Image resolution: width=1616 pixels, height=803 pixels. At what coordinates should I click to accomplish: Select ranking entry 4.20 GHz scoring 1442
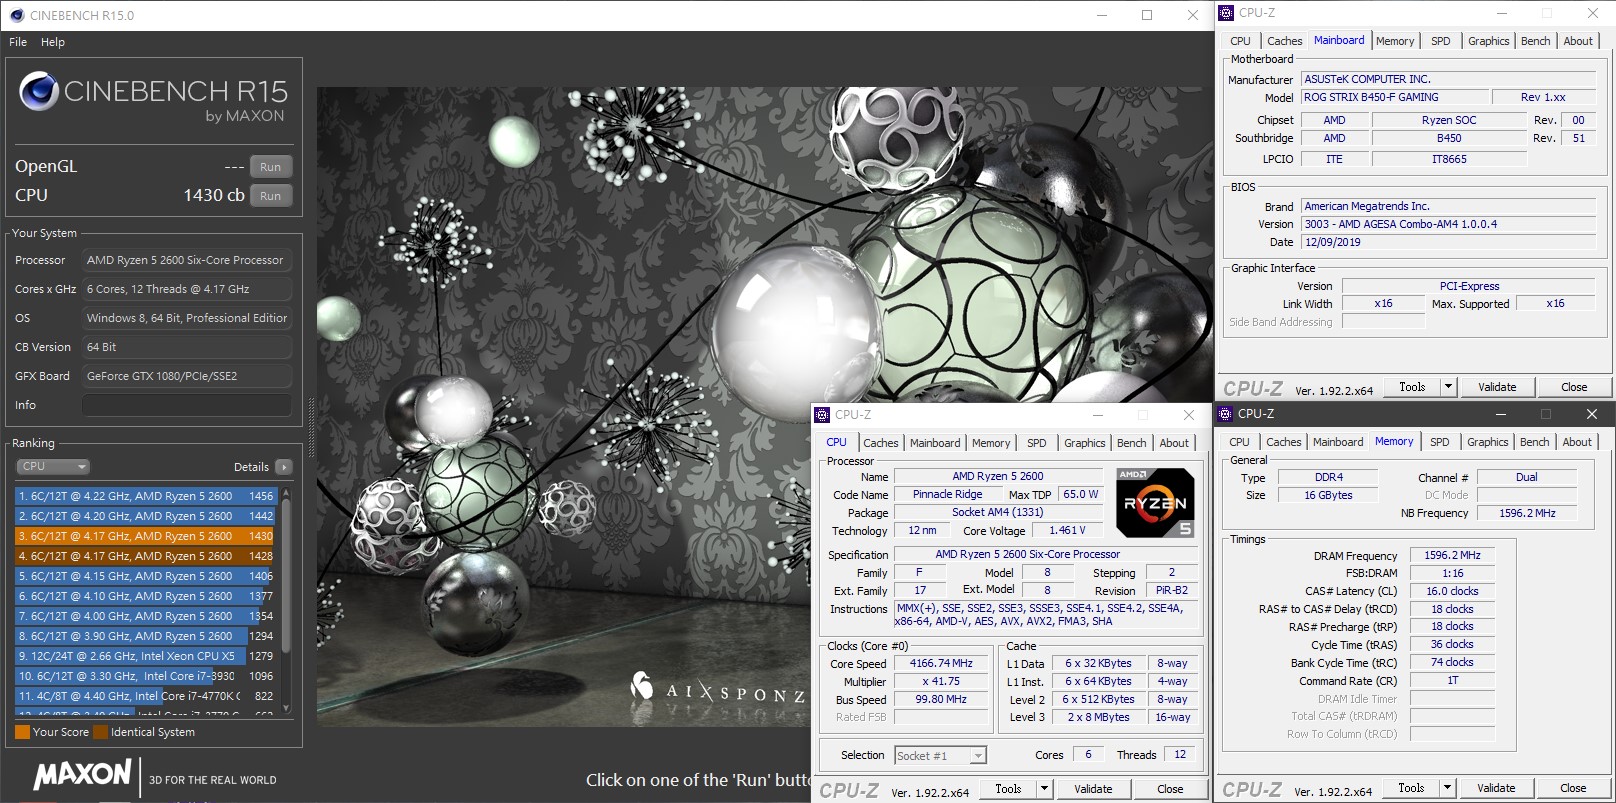pos(145,516)
